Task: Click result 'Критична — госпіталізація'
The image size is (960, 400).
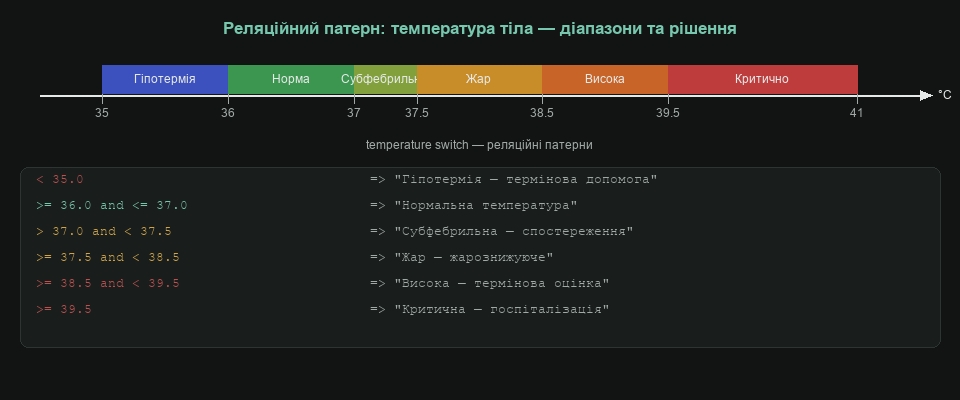Action: [502, 309]
